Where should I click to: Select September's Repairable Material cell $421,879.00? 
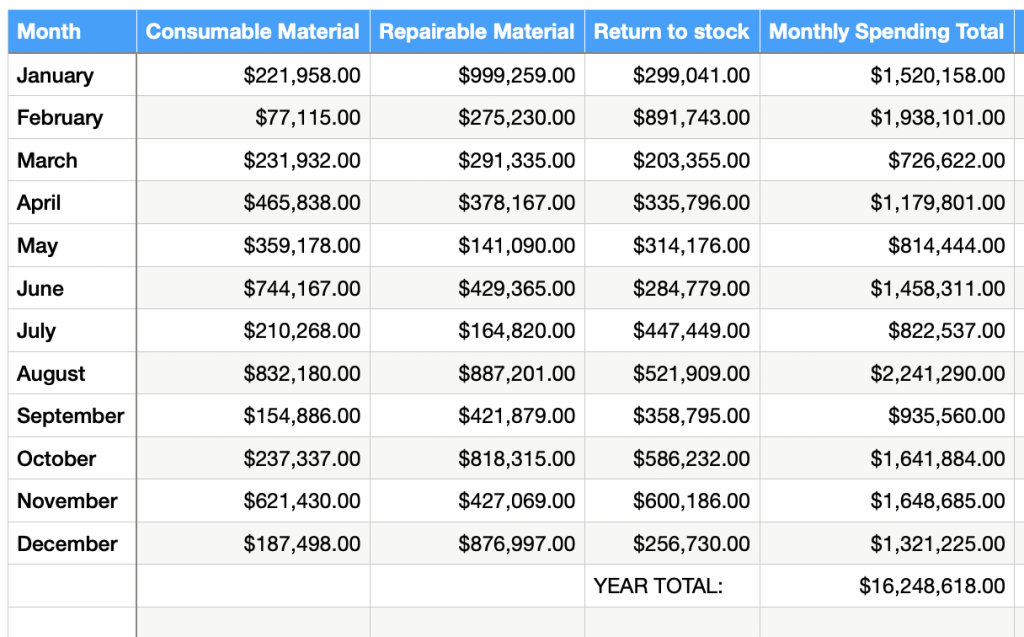(516, 416)
